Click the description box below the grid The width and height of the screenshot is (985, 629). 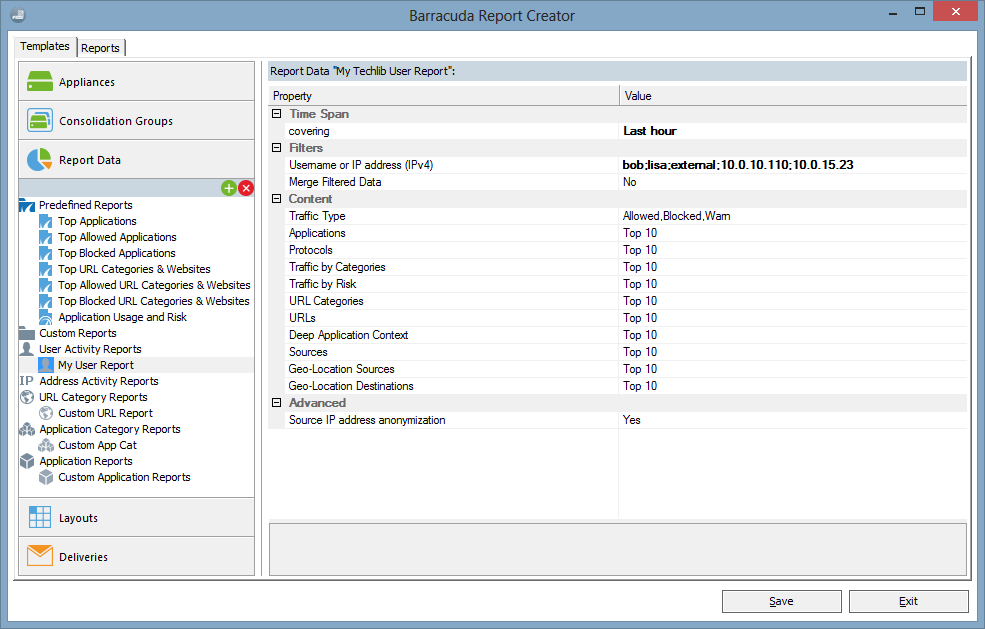tap(618, 549)
